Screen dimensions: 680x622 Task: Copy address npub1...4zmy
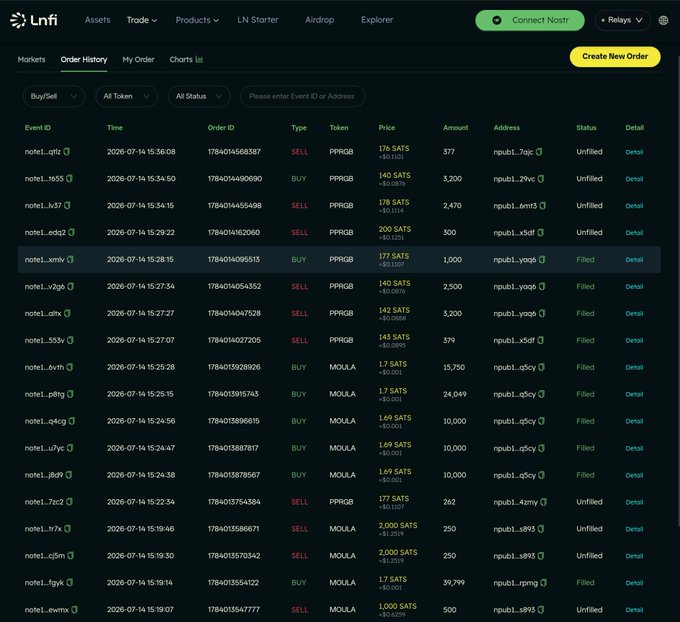543,502
